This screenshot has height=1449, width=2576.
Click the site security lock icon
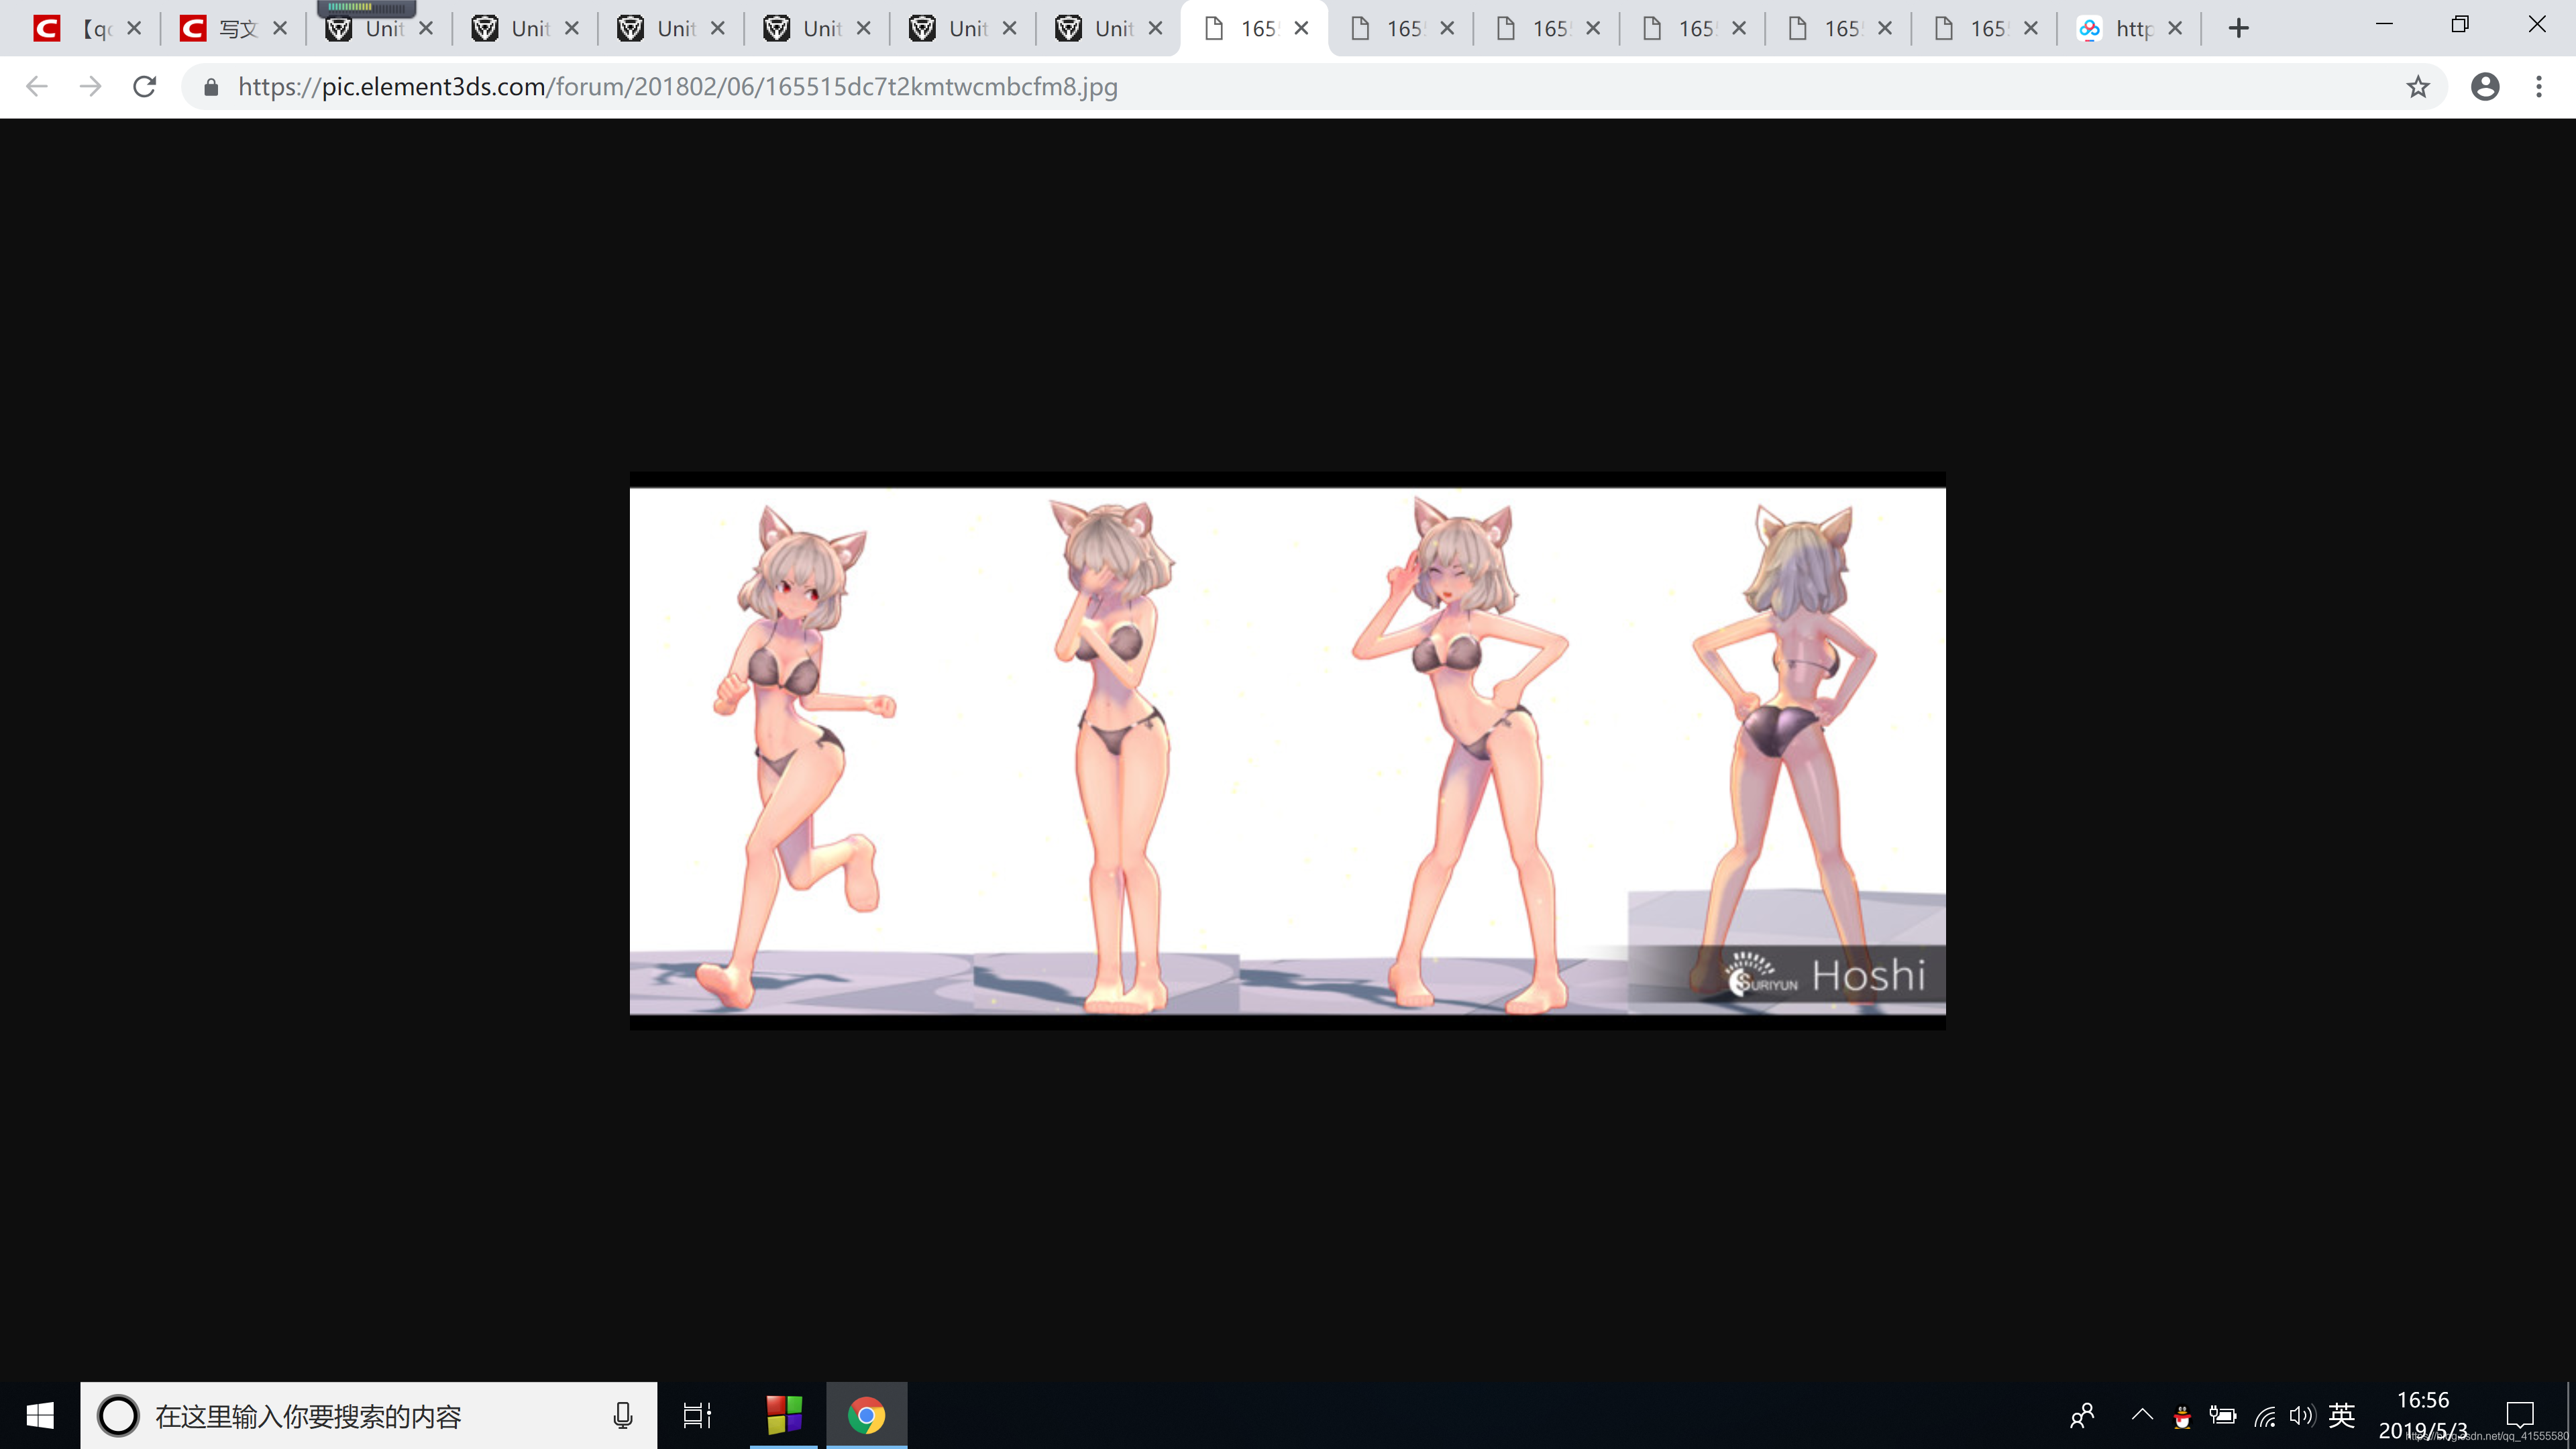(x=211, y=87)
